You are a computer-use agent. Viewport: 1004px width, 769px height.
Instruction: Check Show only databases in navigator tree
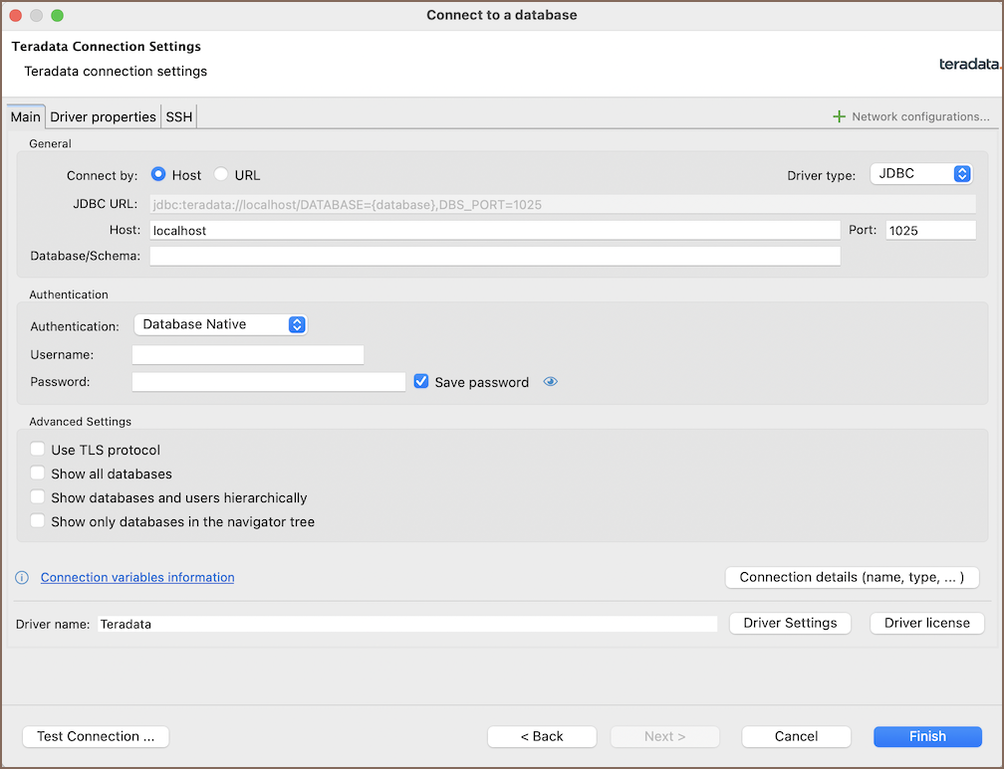pos(38,521)
